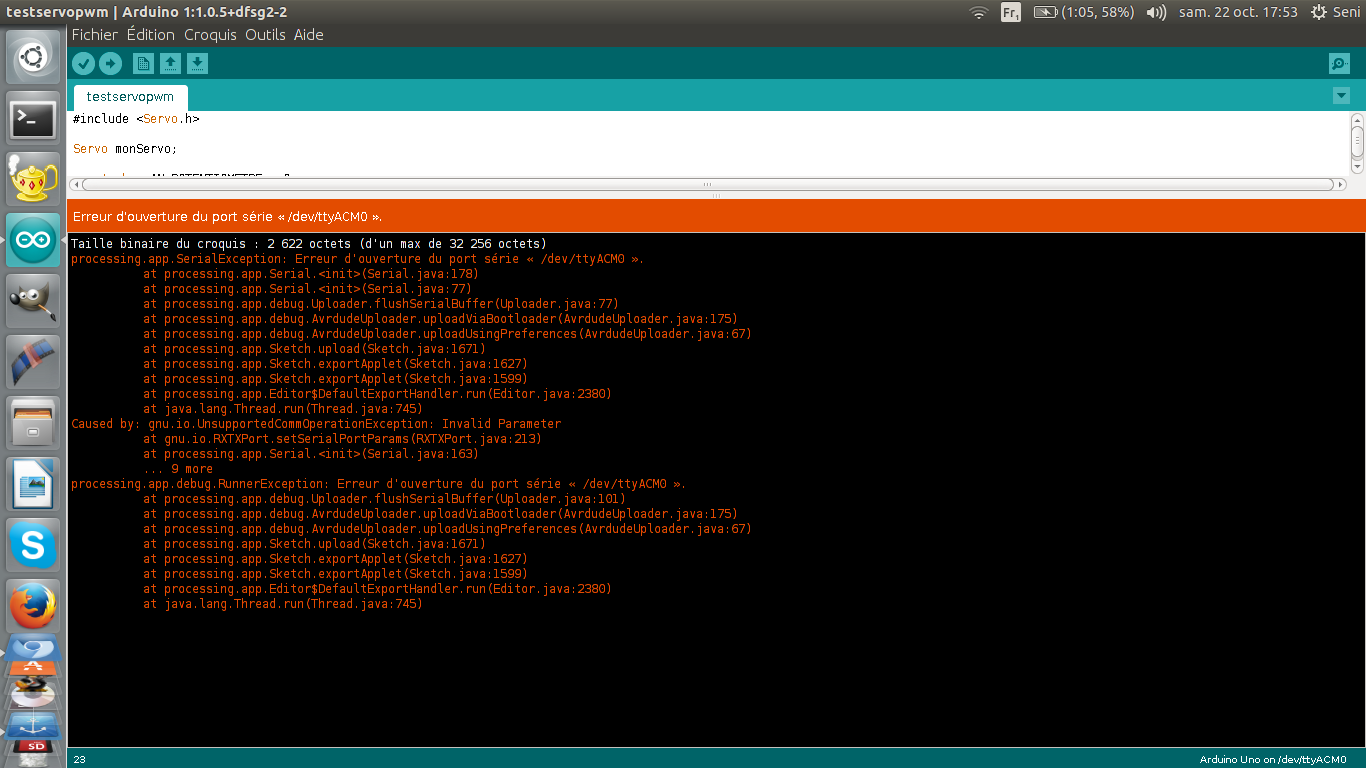Viewport: 1366px width, 768px height.
Task: Open the Serial Monitor icon
Action: [x=1339, y=64]
